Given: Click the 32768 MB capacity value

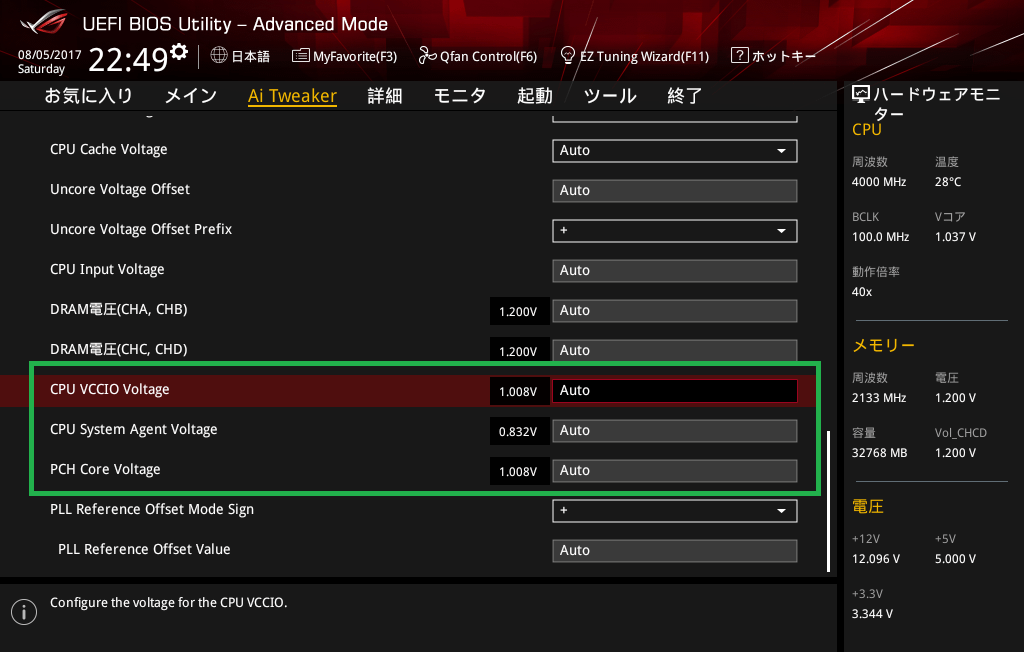Looking at the screenshot, I should [880, 453].
